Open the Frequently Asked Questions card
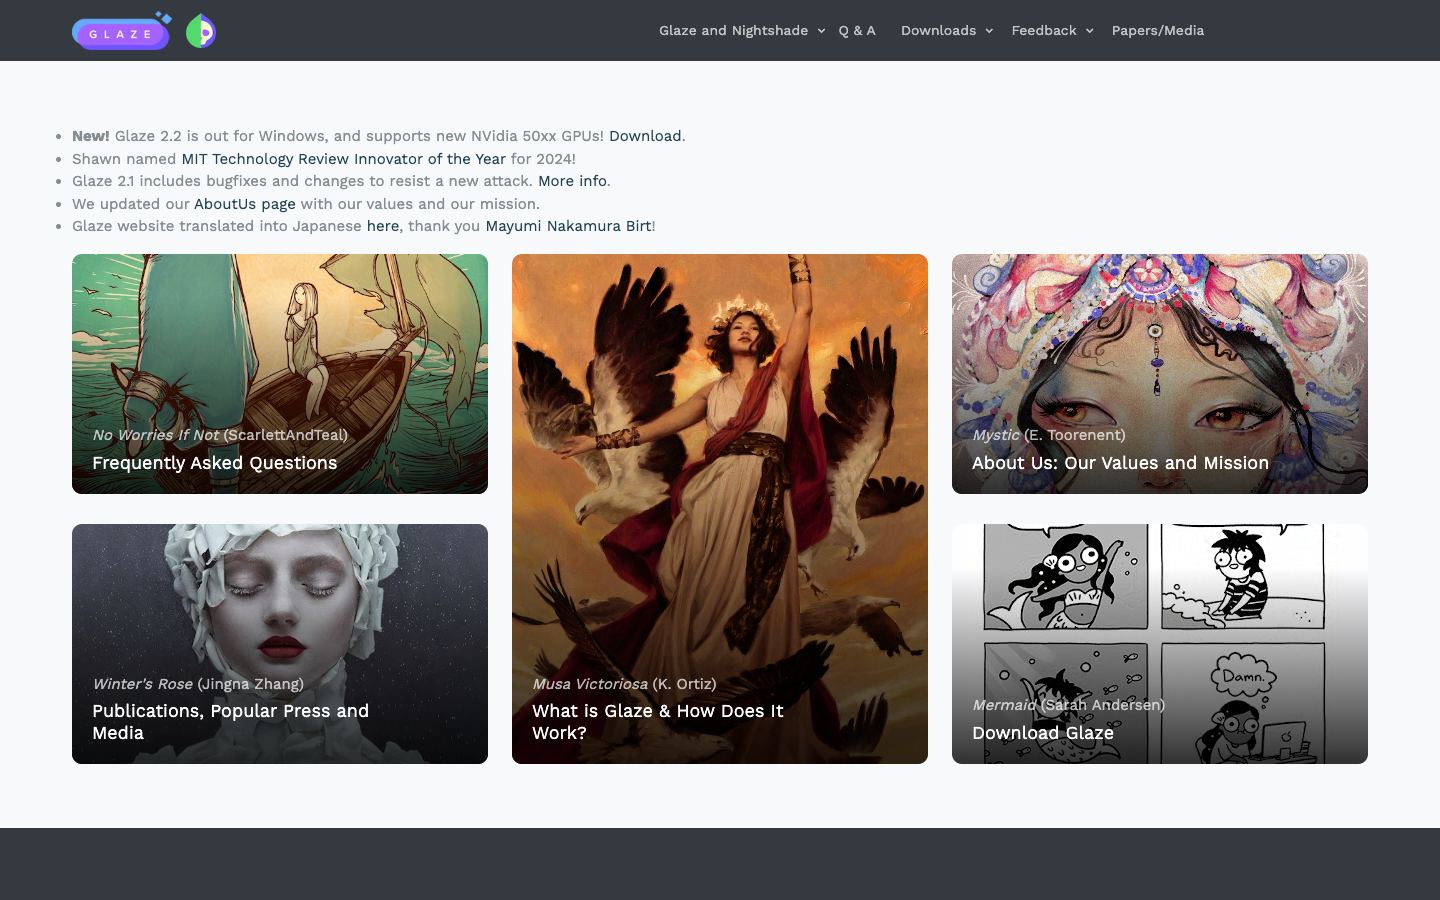This screenshot has height=900, width=1440. [280, 374]
